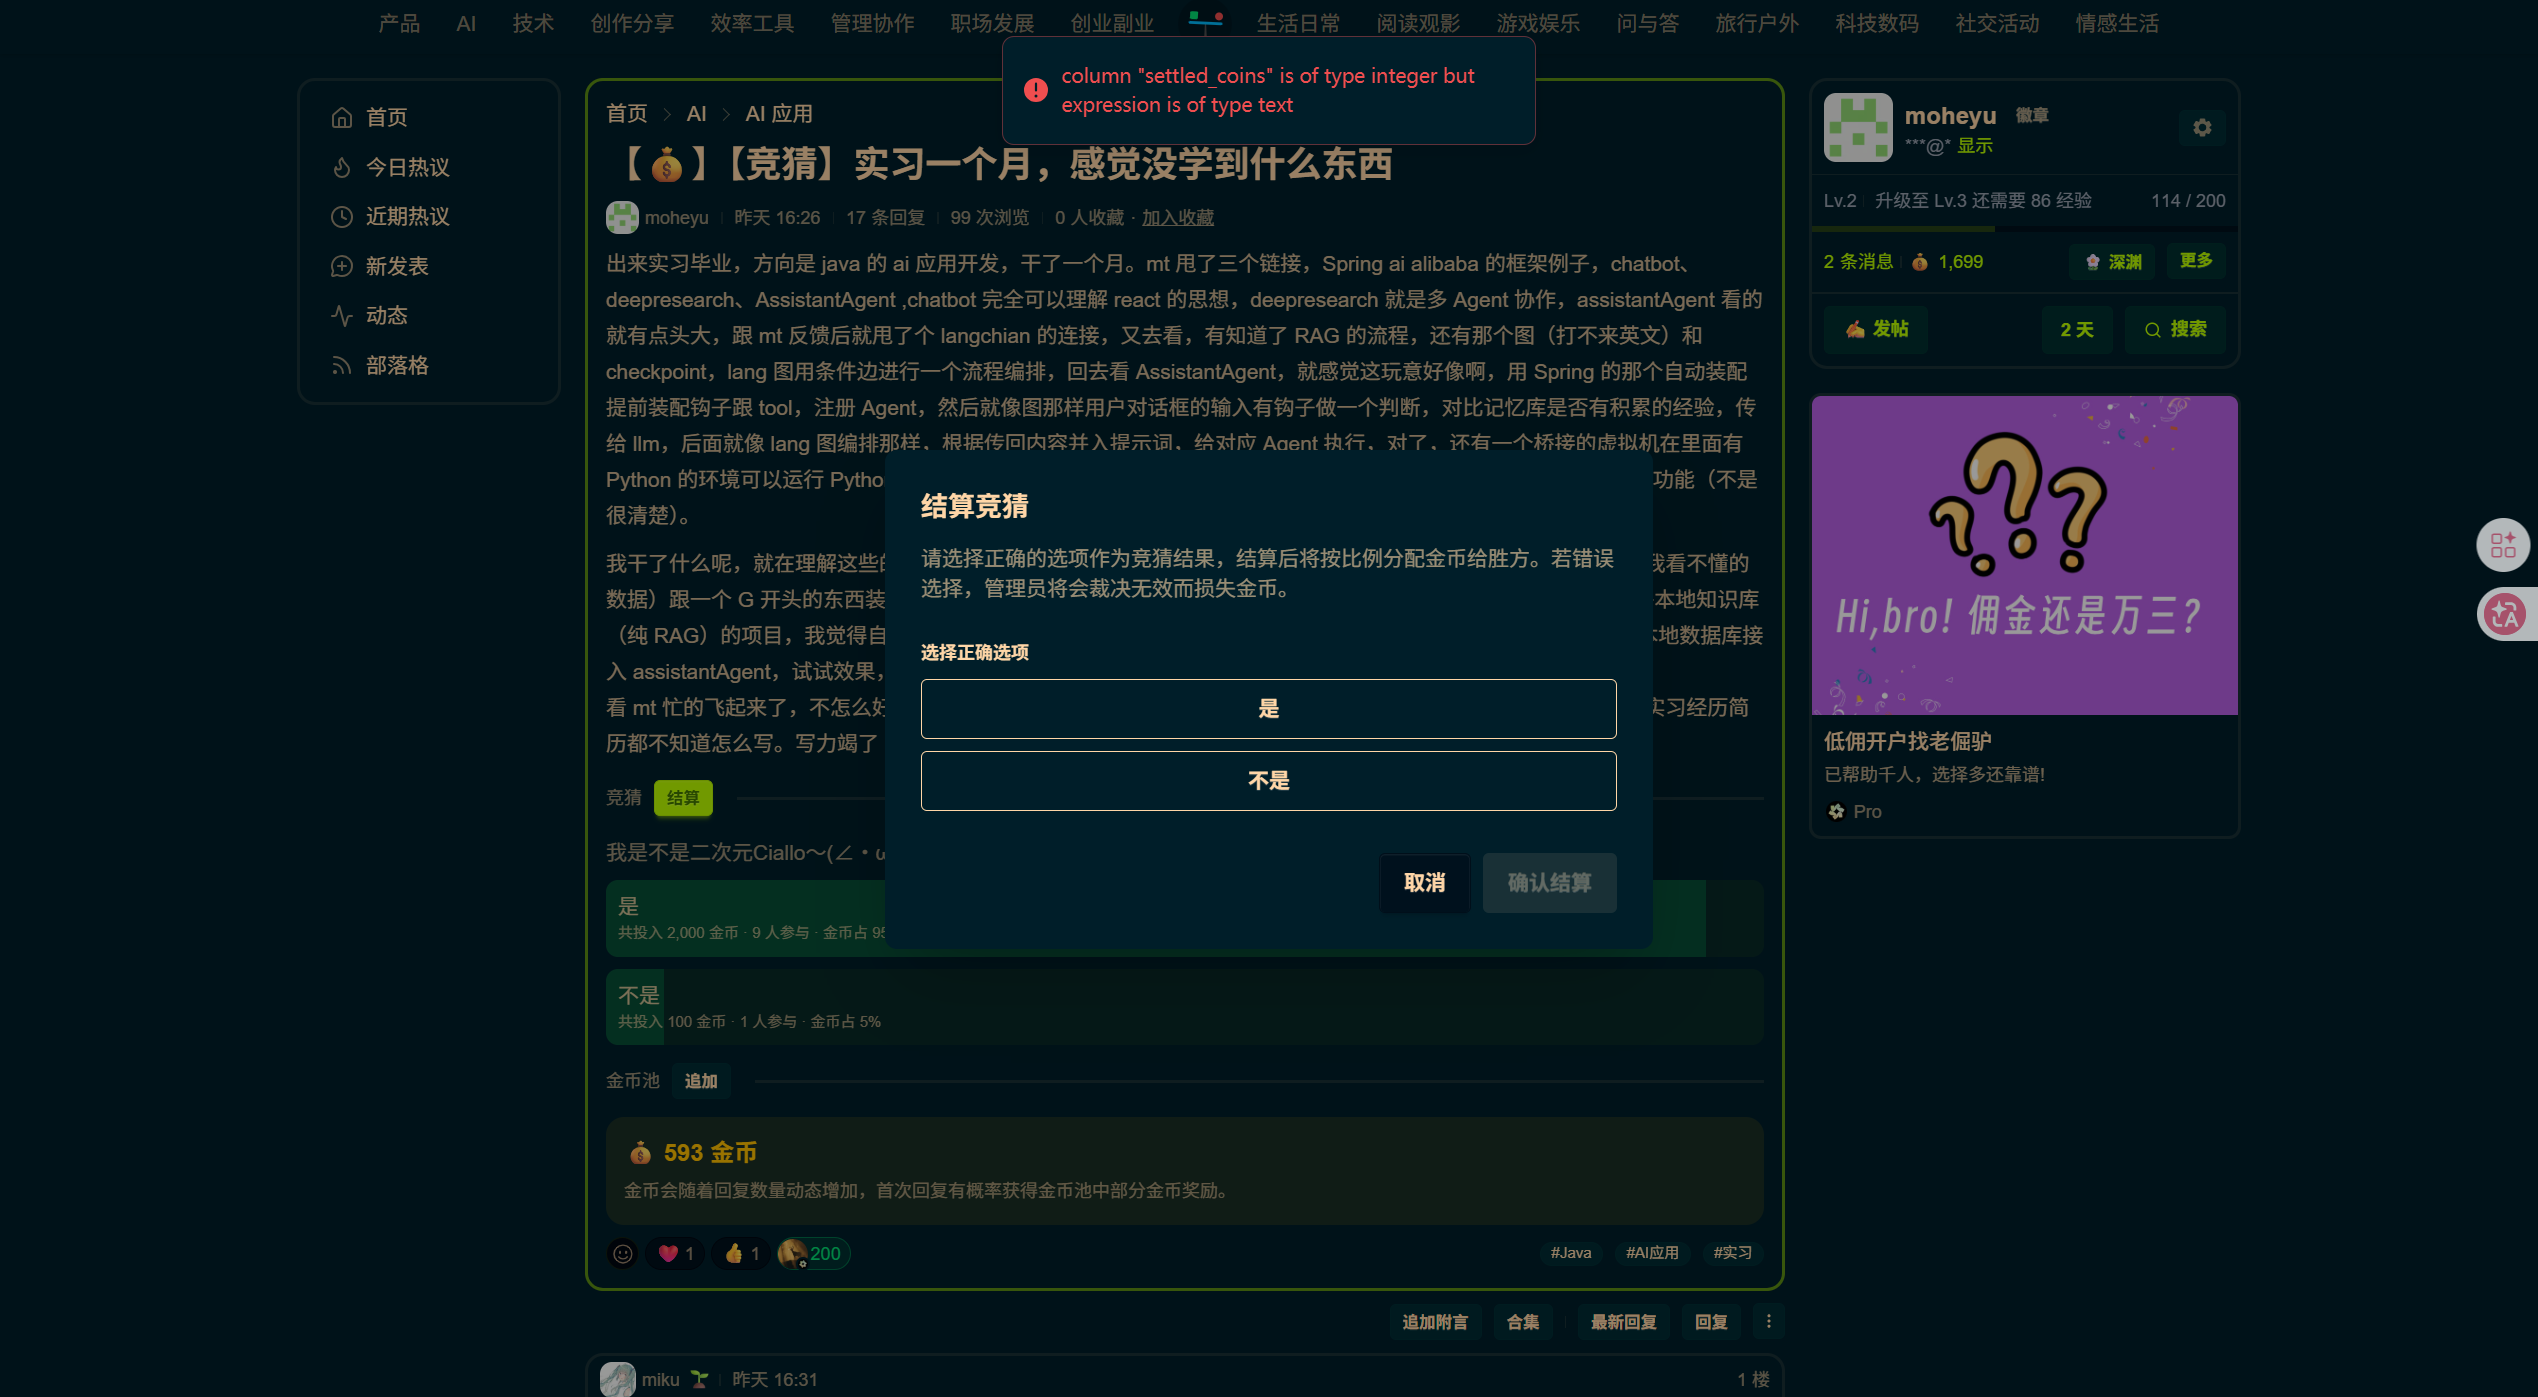2538x1397 pixels.
Task: Click the #实习 tag
Action: click(x=1732, y=1253)
